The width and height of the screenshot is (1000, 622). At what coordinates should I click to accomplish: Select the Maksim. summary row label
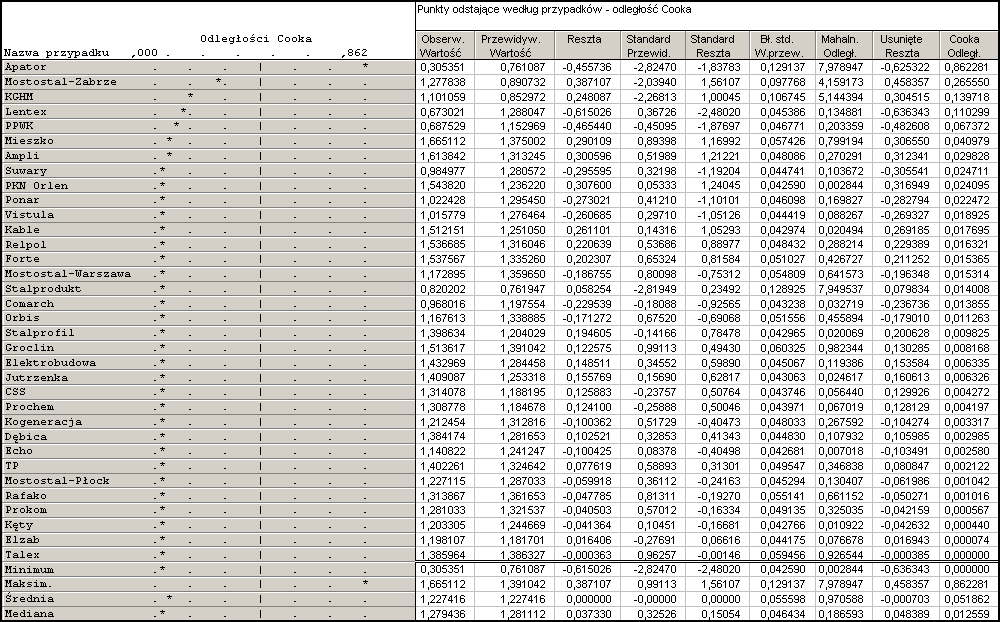29,584
